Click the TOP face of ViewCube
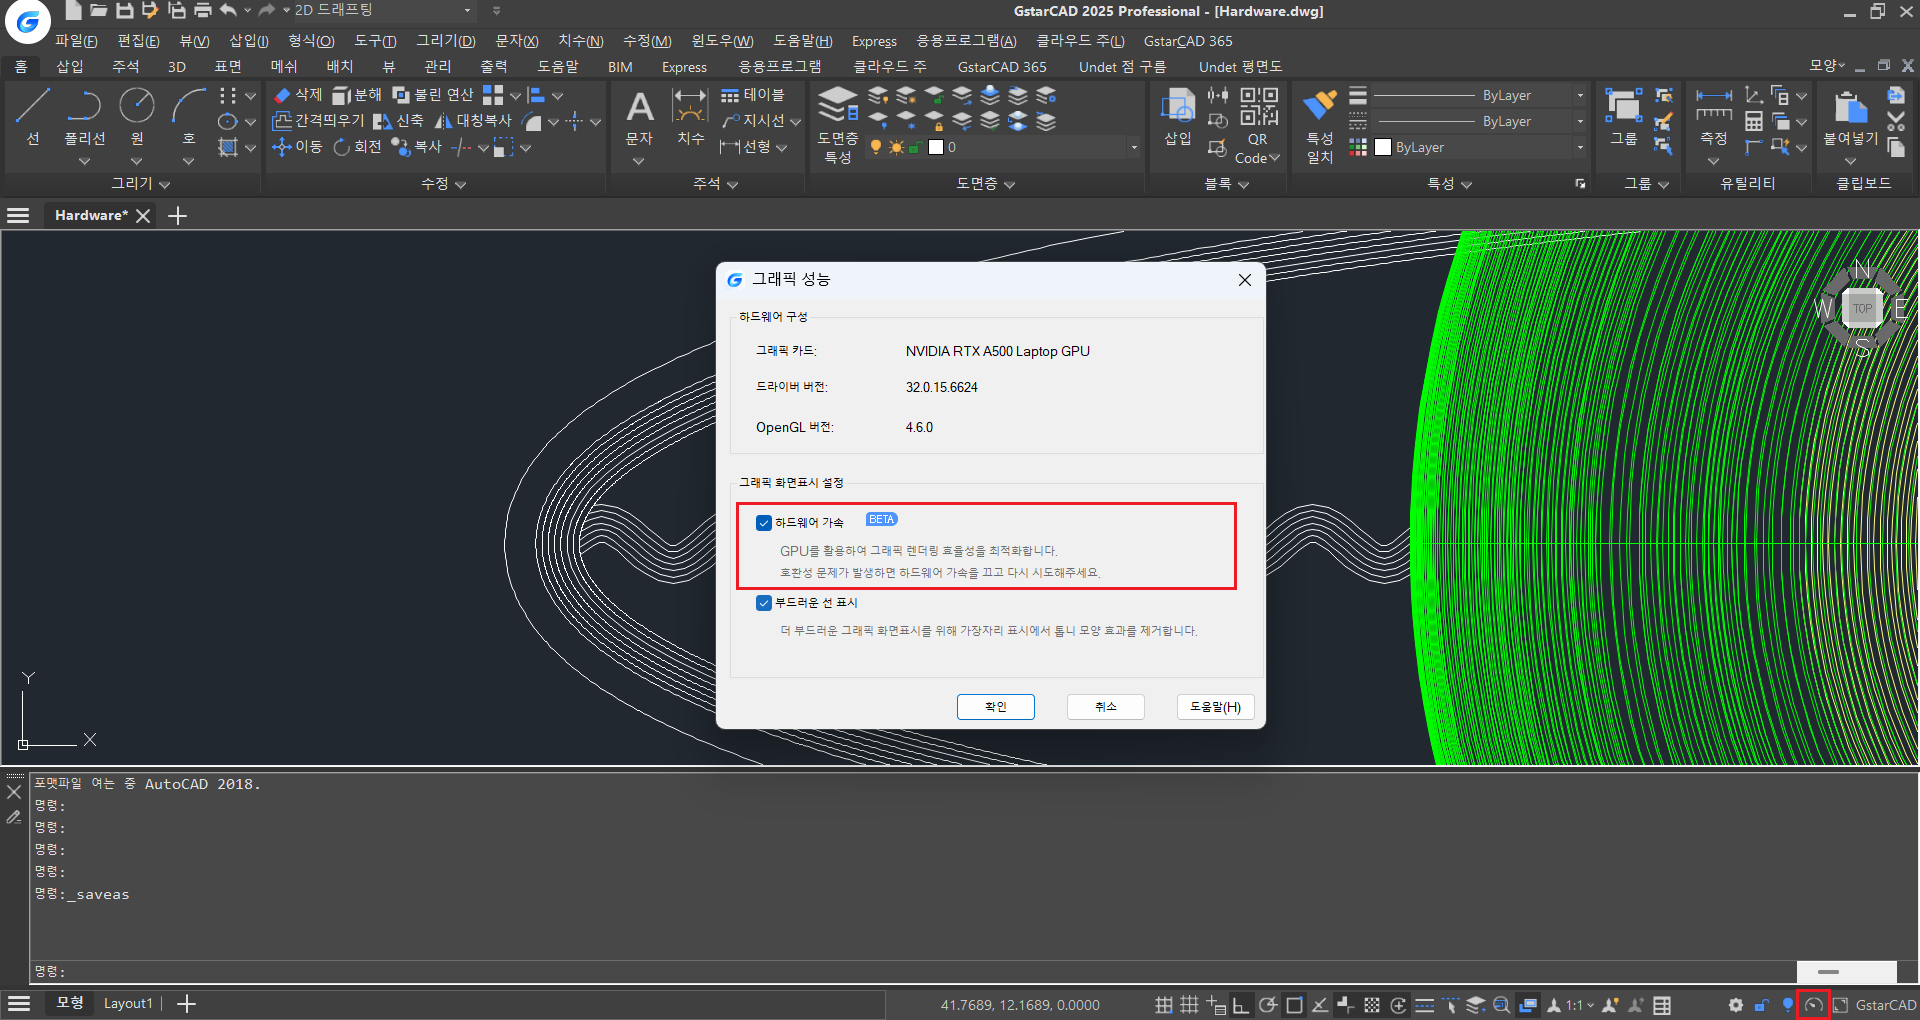Viewport: 1920px width, 1020px height. click(x=1862, y=308)
